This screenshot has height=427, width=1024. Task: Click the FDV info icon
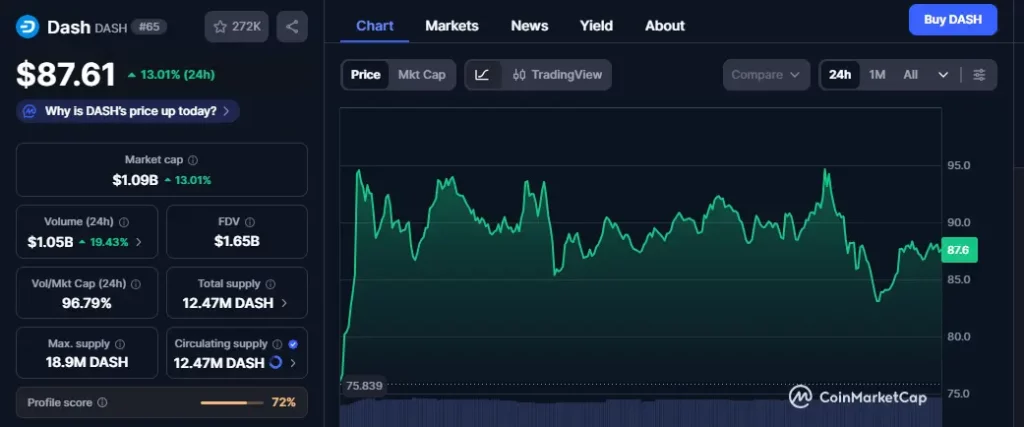click(x=249, y=222)
